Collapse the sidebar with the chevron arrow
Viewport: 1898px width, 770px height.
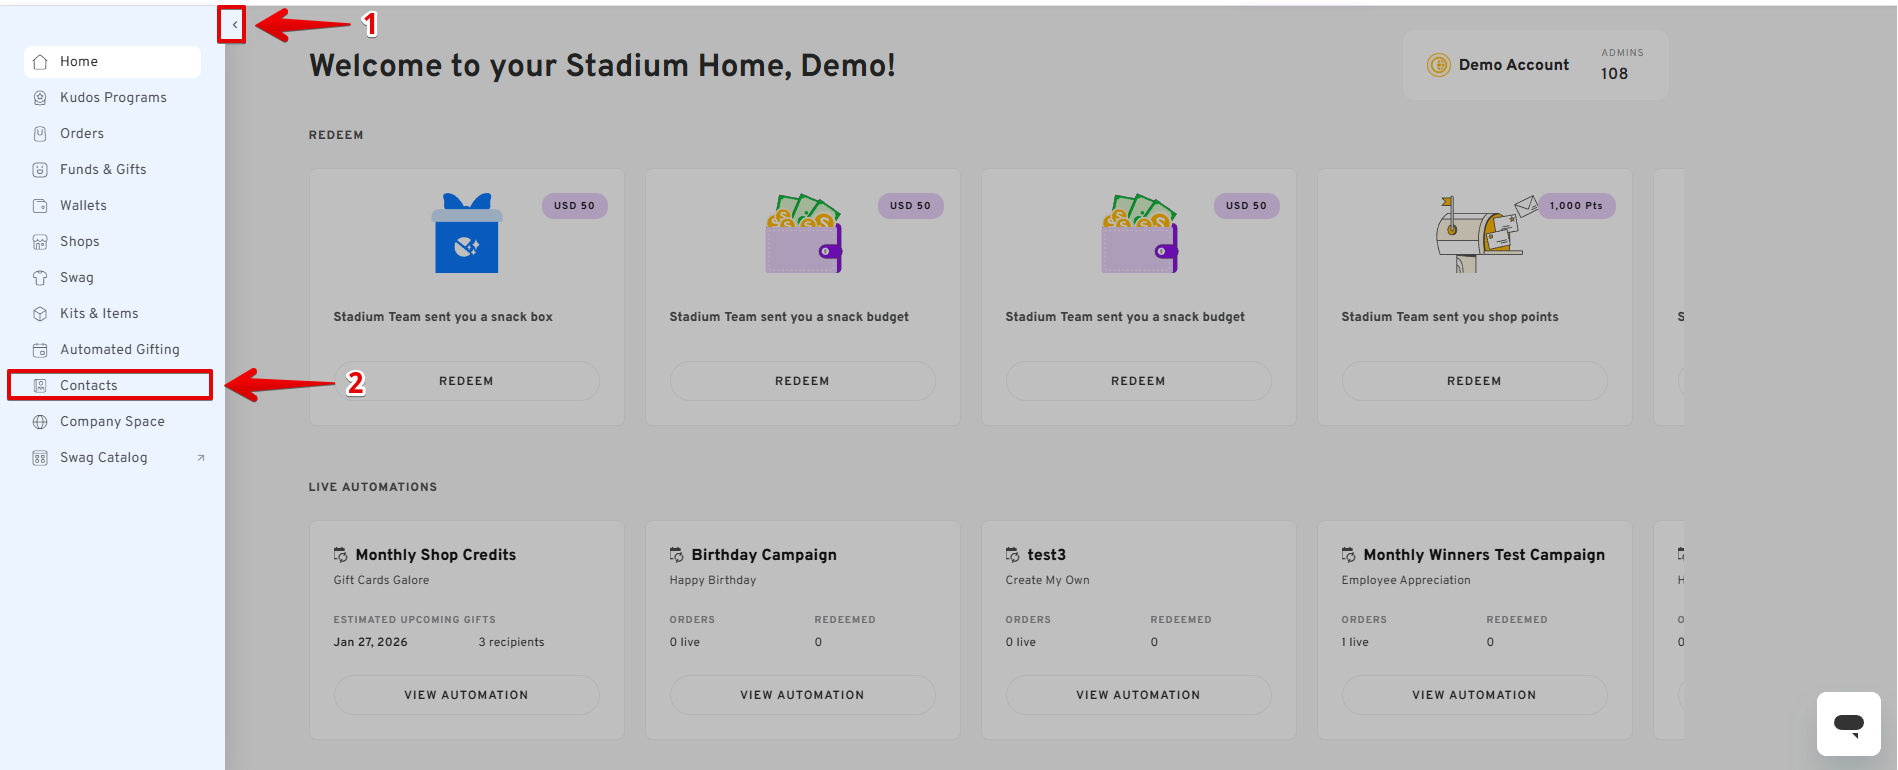click(233, 25)
